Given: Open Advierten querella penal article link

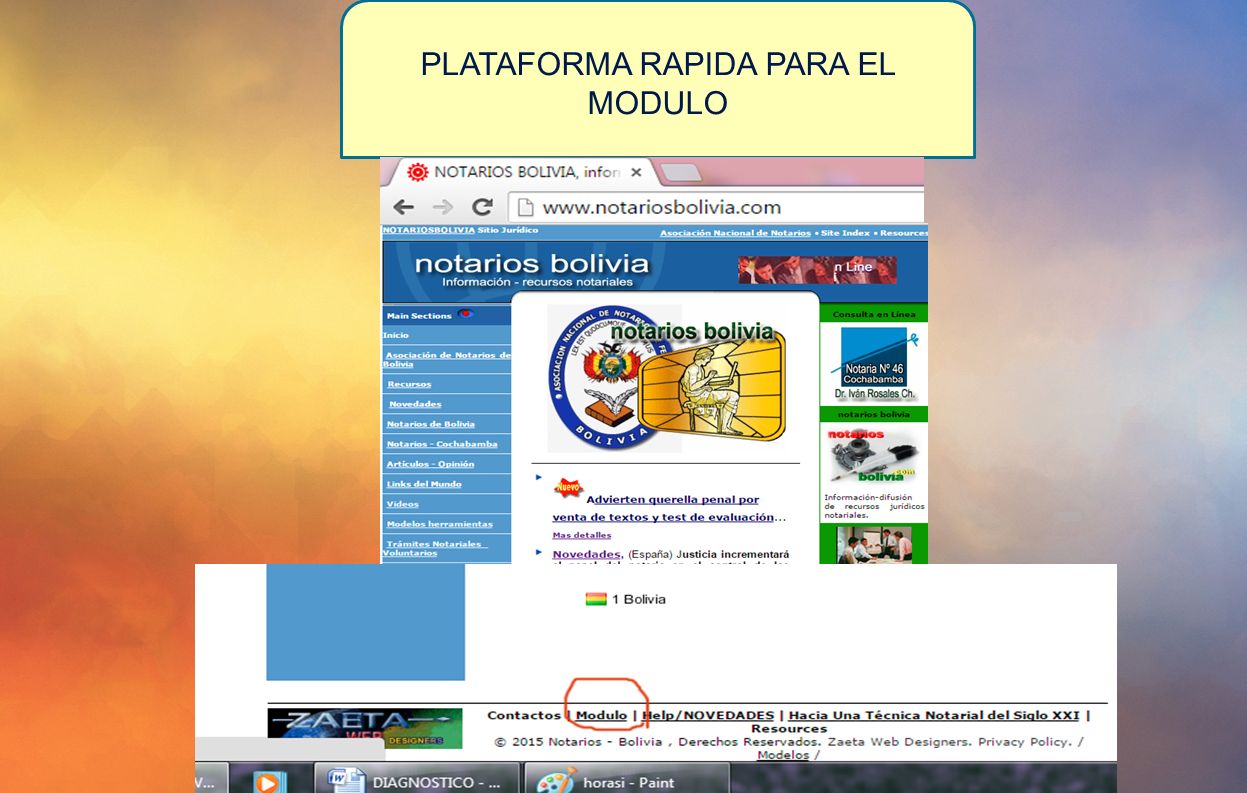Looking at the screenshot, I should tap(671, 508).
